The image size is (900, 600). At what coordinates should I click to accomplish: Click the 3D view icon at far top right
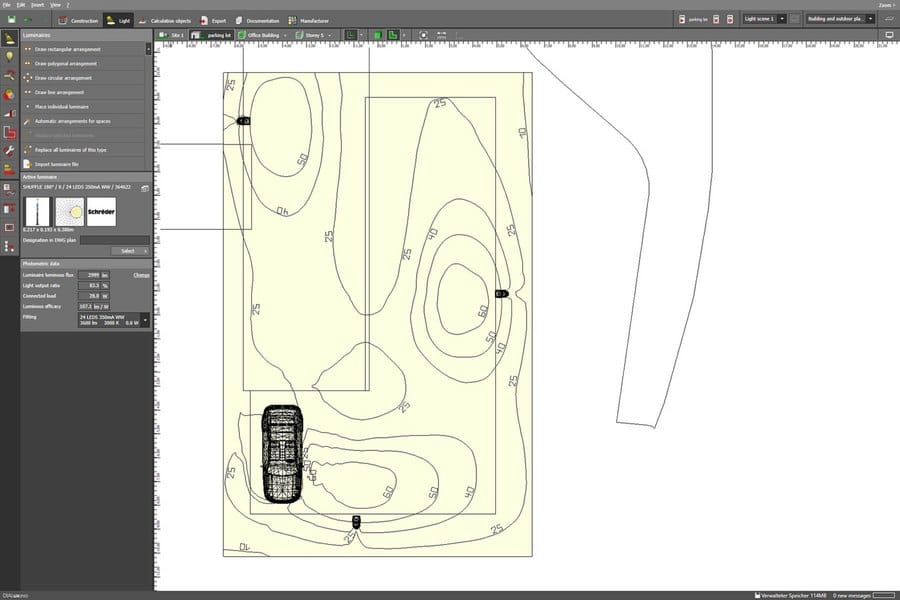pos(889,19)
